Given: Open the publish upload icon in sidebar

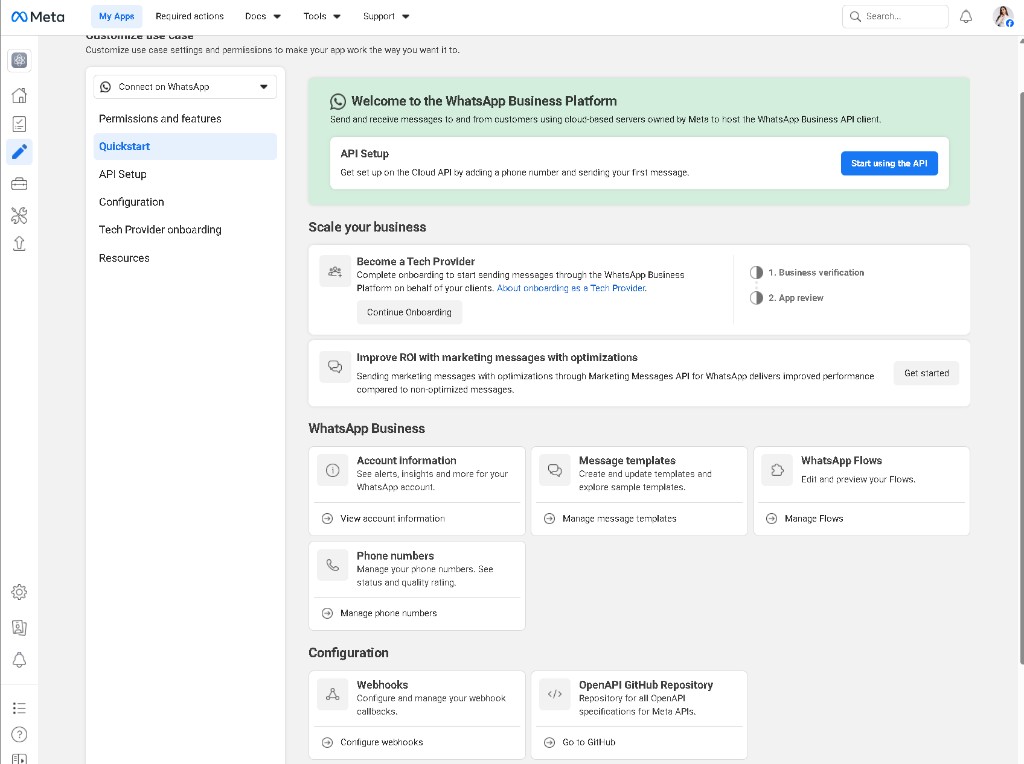Looking at the screenshot, I should 20,244.
